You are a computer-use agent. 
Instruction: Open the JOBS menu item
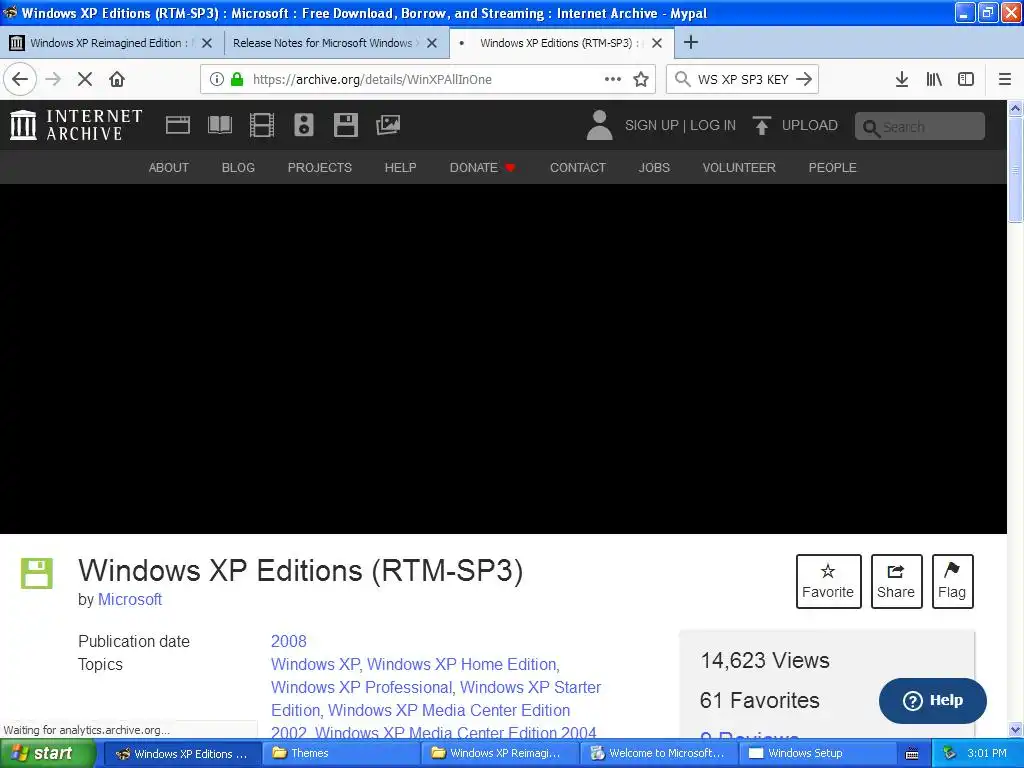[654, 167]
